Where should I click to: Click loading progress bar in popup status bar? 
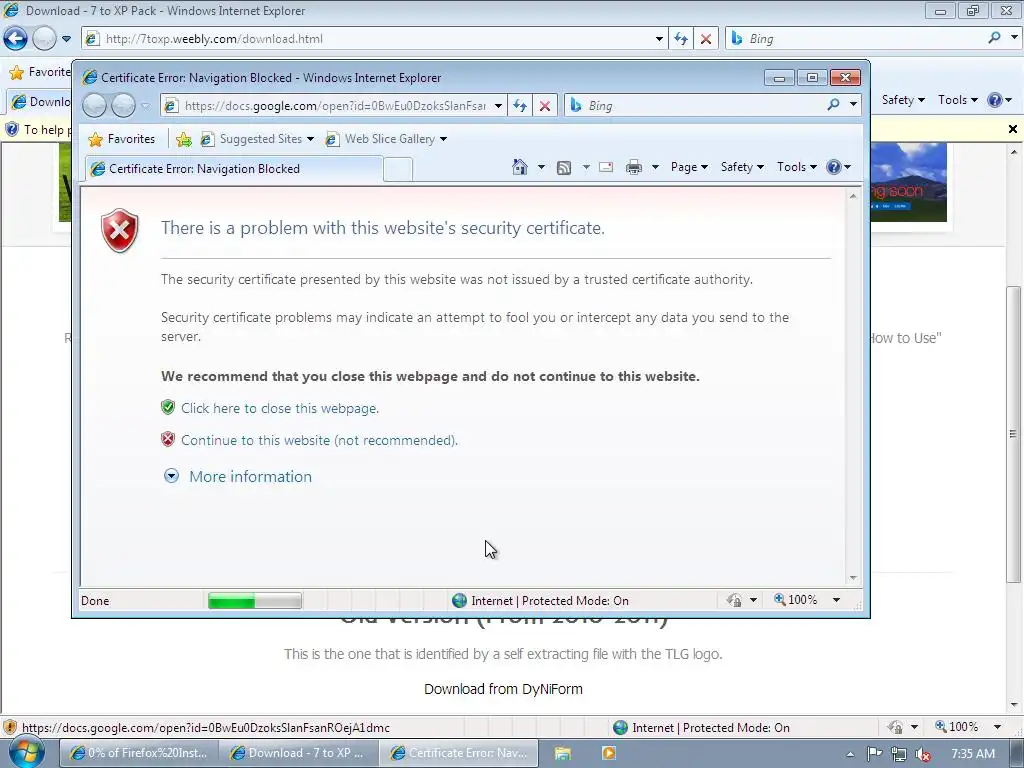pos(255,600)
